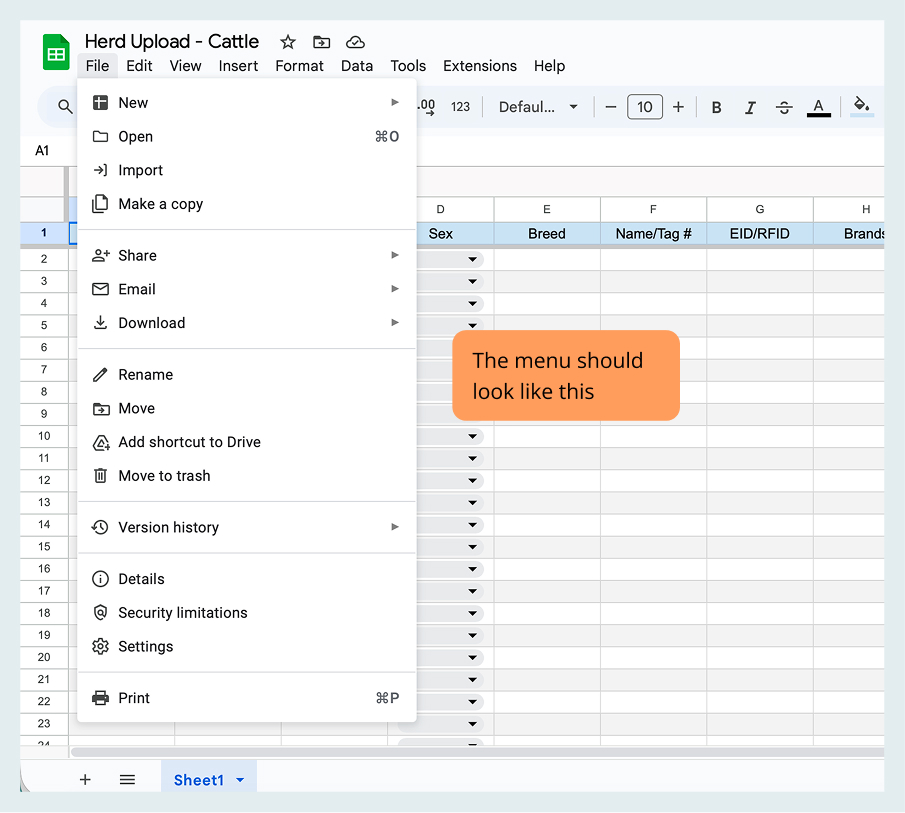
Task: Open the Extensions menu
Action: click(480, 66)
